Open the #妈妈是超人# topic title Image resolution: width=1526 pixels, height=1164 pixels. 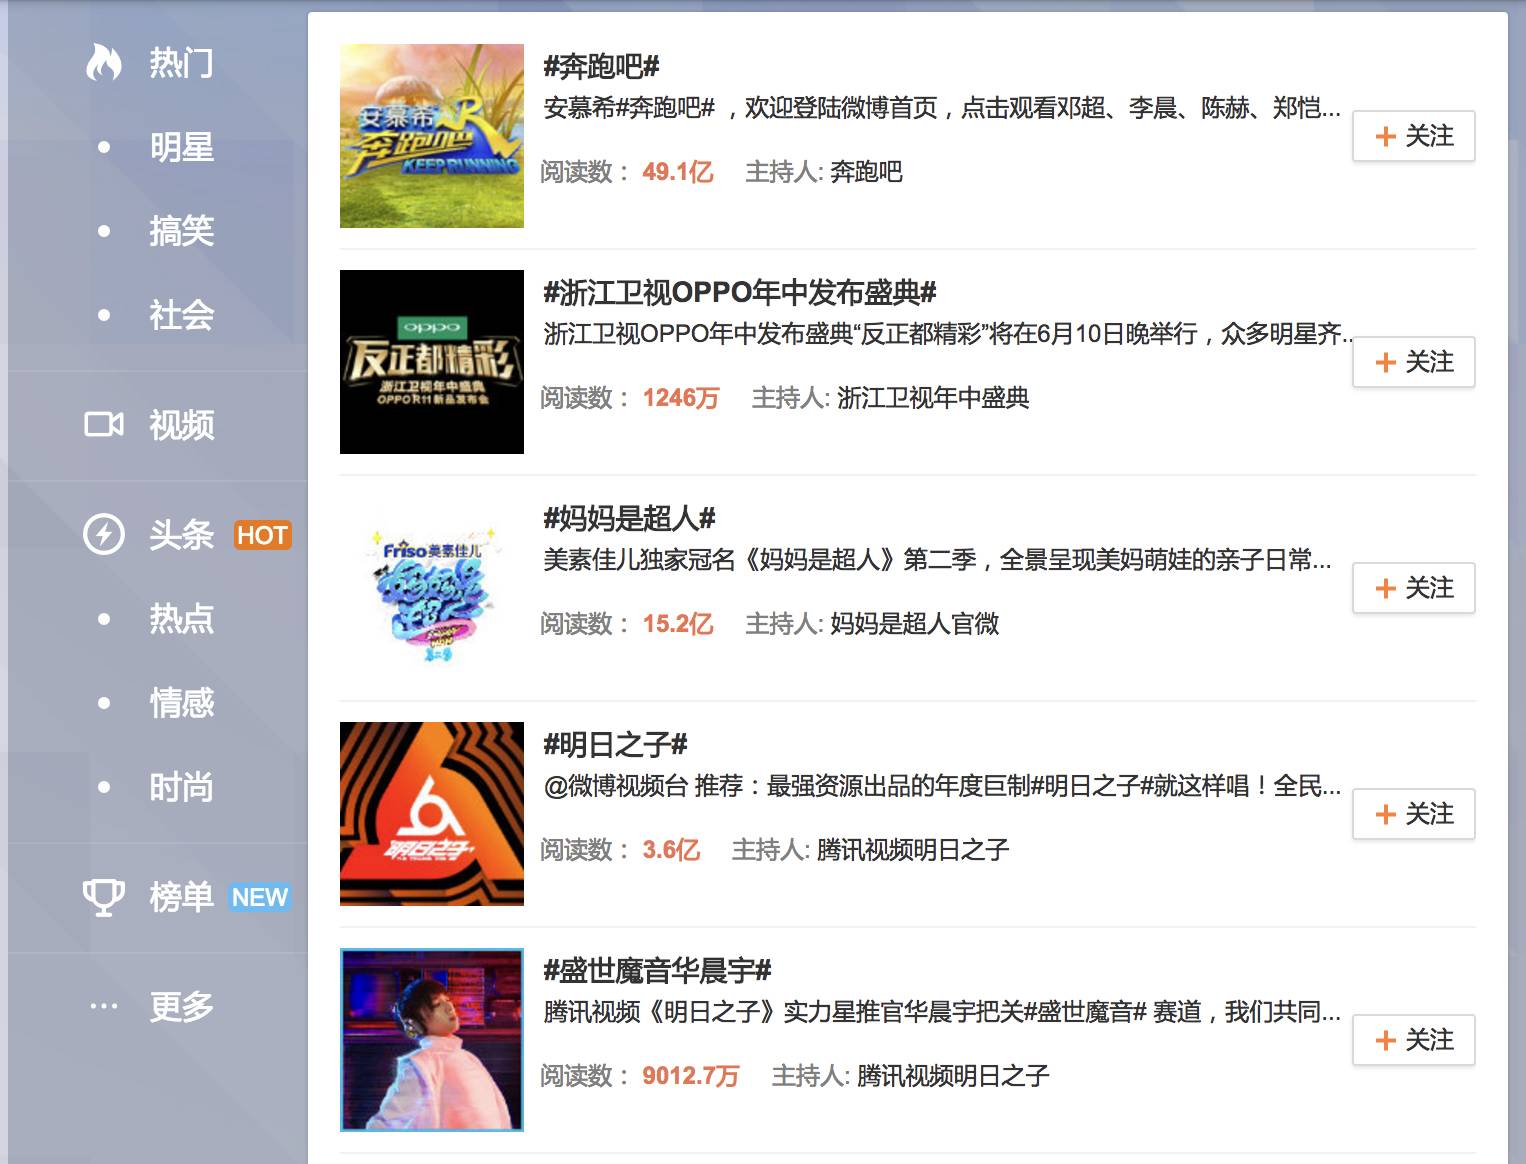pos(629,519)
